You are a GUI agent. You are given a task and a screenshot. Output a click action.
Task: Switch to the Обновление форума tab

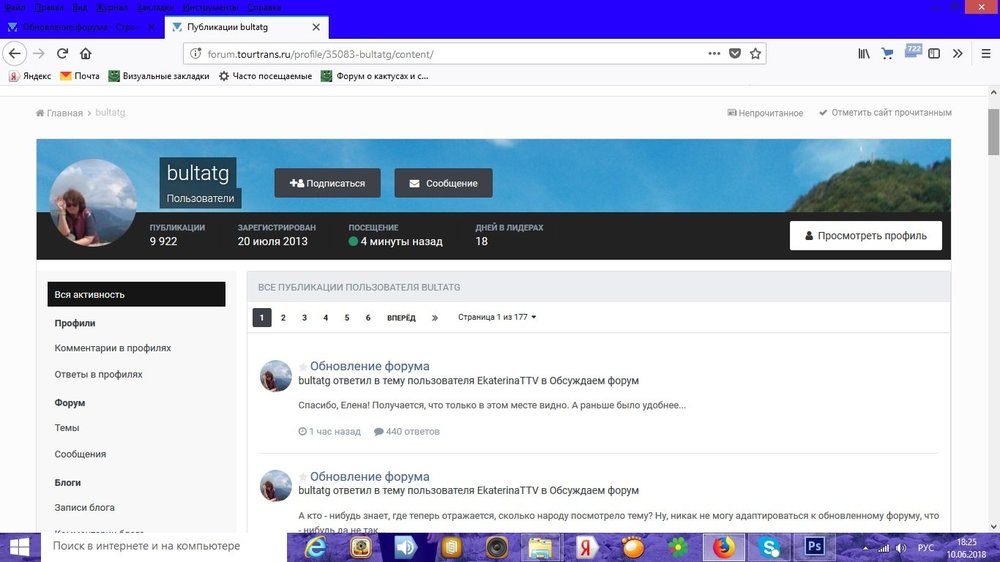(x=80, y=27)
